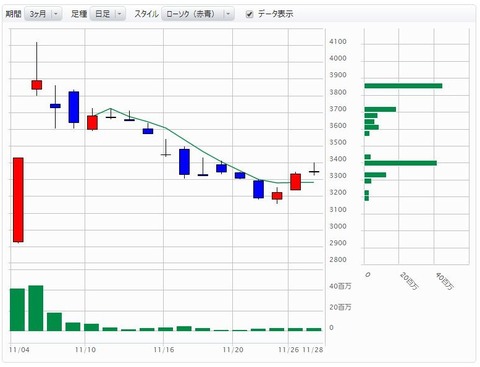
Task: Click the 3700 price-volume bar
Action: (380, 109)
